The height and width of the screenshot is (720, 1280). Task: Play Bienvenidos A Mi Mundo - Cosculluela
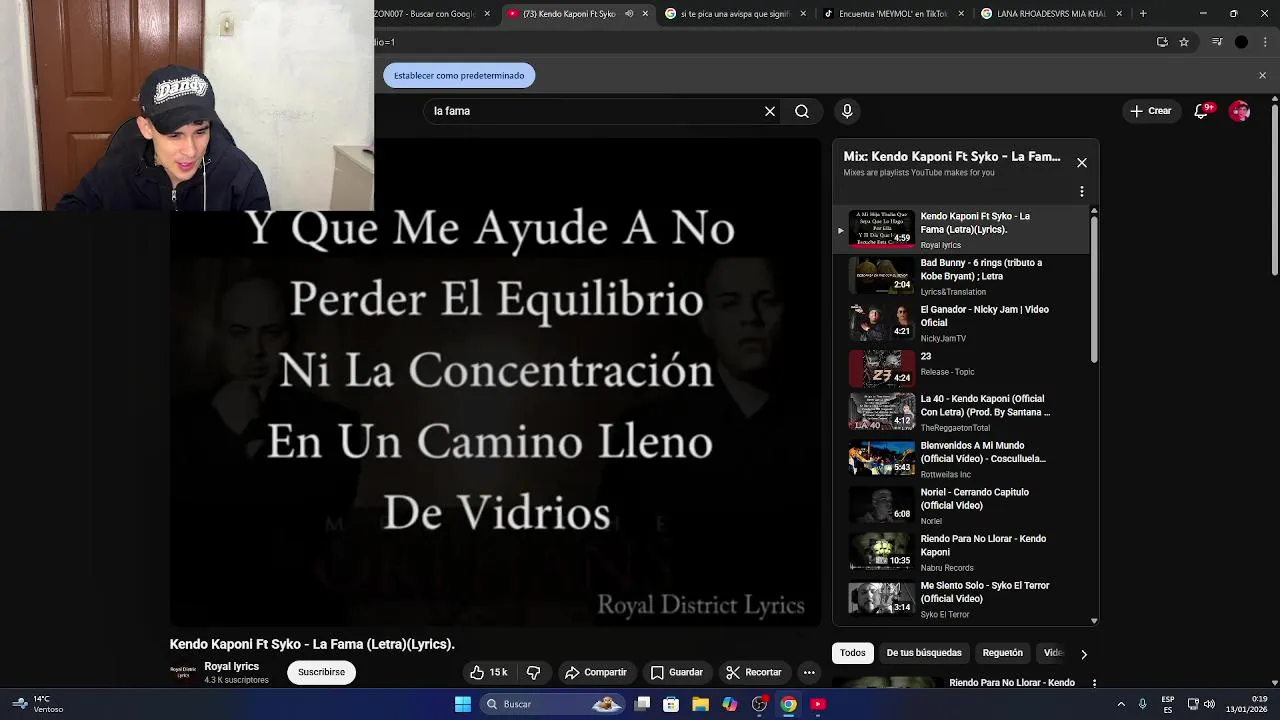click(960, 459)
